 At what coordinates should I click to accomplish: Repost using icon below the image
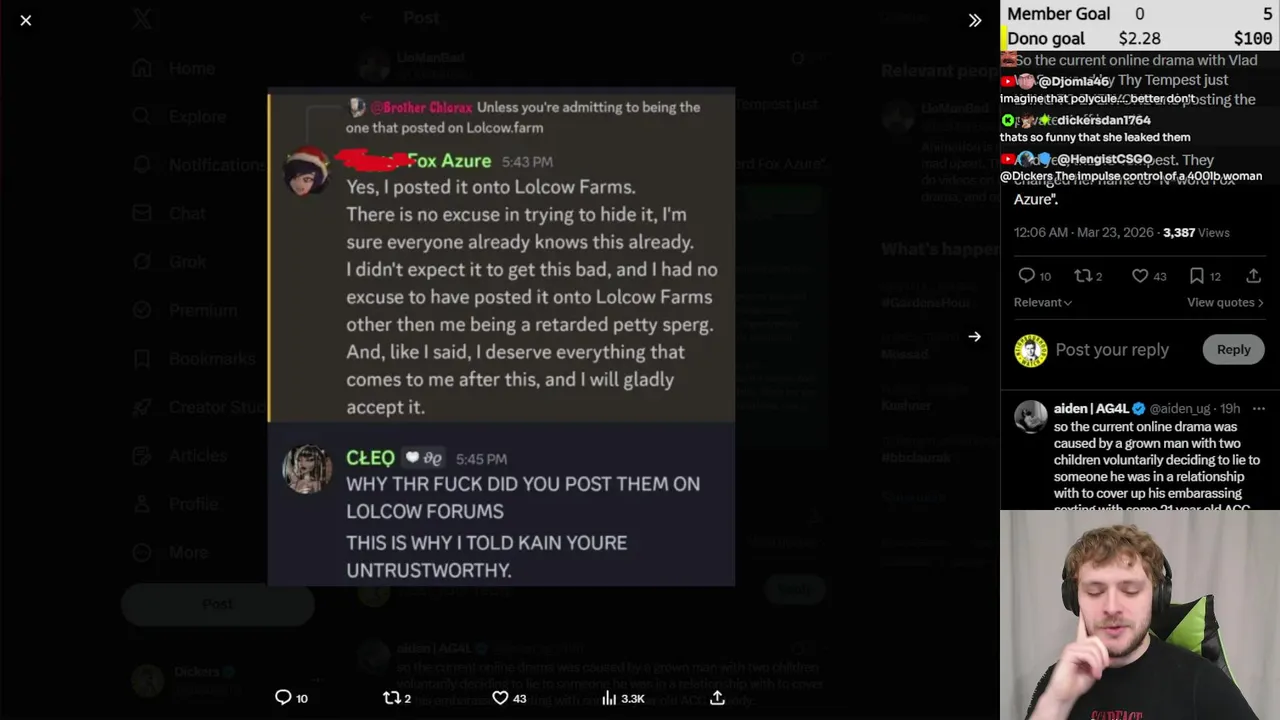tap(392, 698)
